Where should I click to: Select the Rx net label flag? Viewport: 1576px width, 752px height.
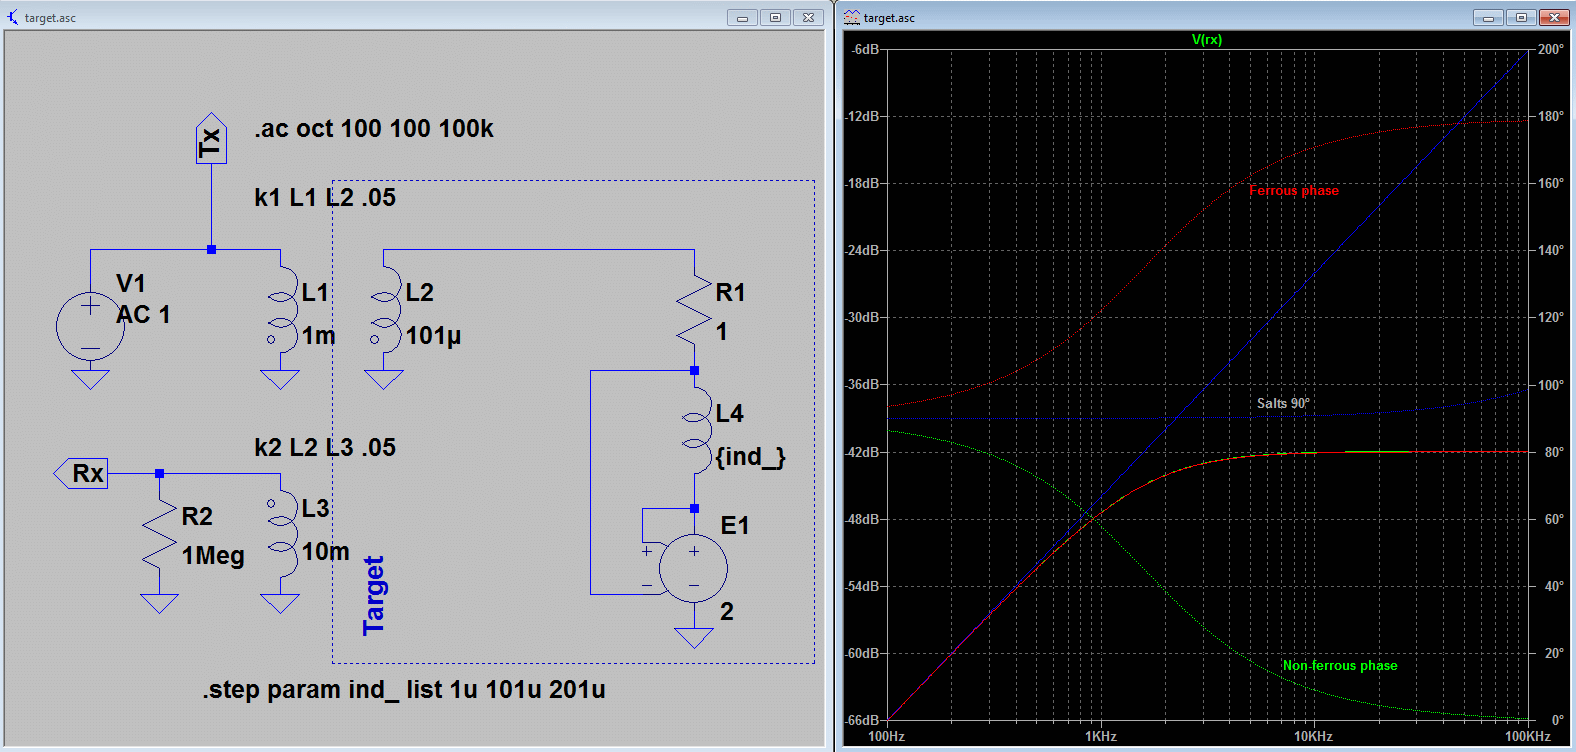pos(82,473)
